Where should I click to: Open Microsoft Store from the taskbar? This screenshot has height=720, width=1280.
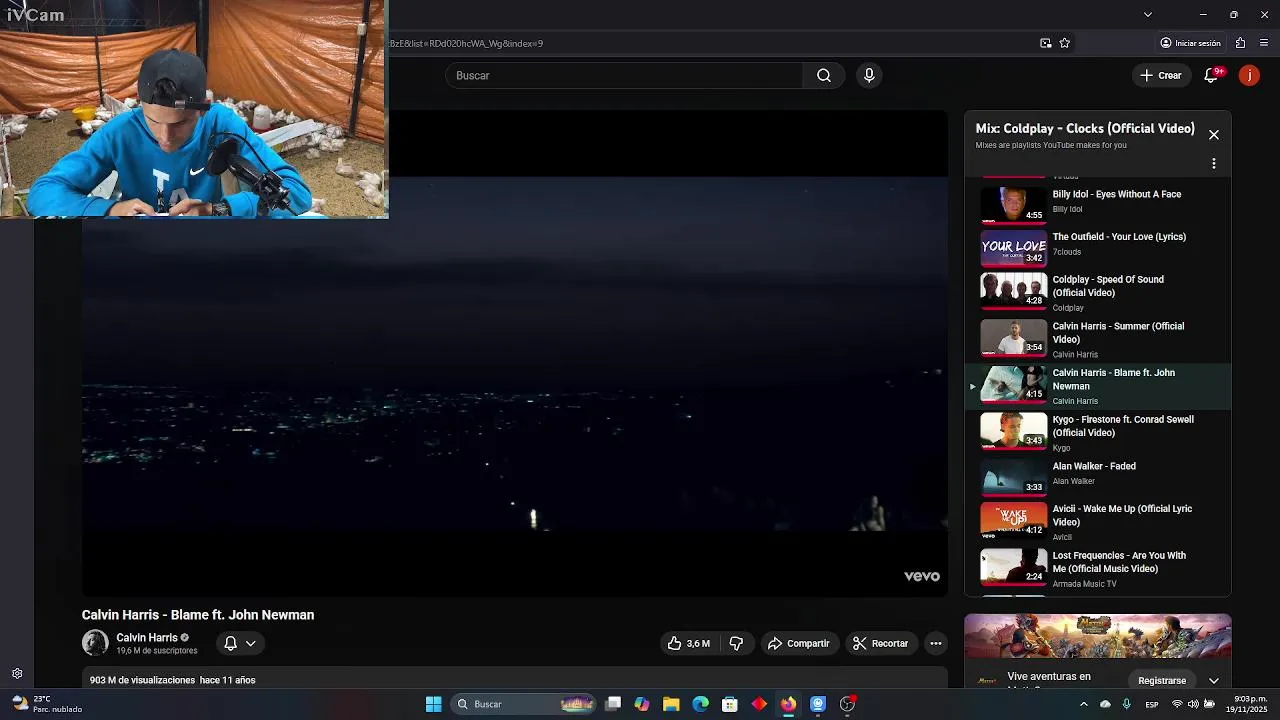(730, 704)
